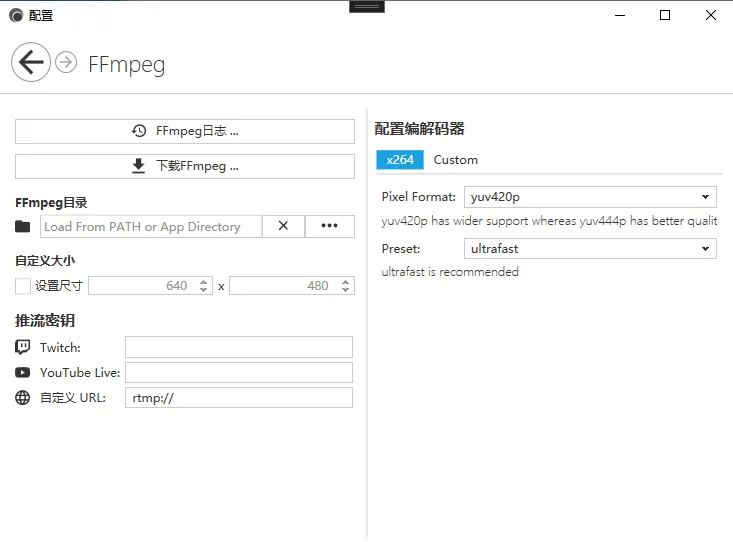Switch to the Custom codec tab
Screen dimensions: 733x542
click(456, 160)
